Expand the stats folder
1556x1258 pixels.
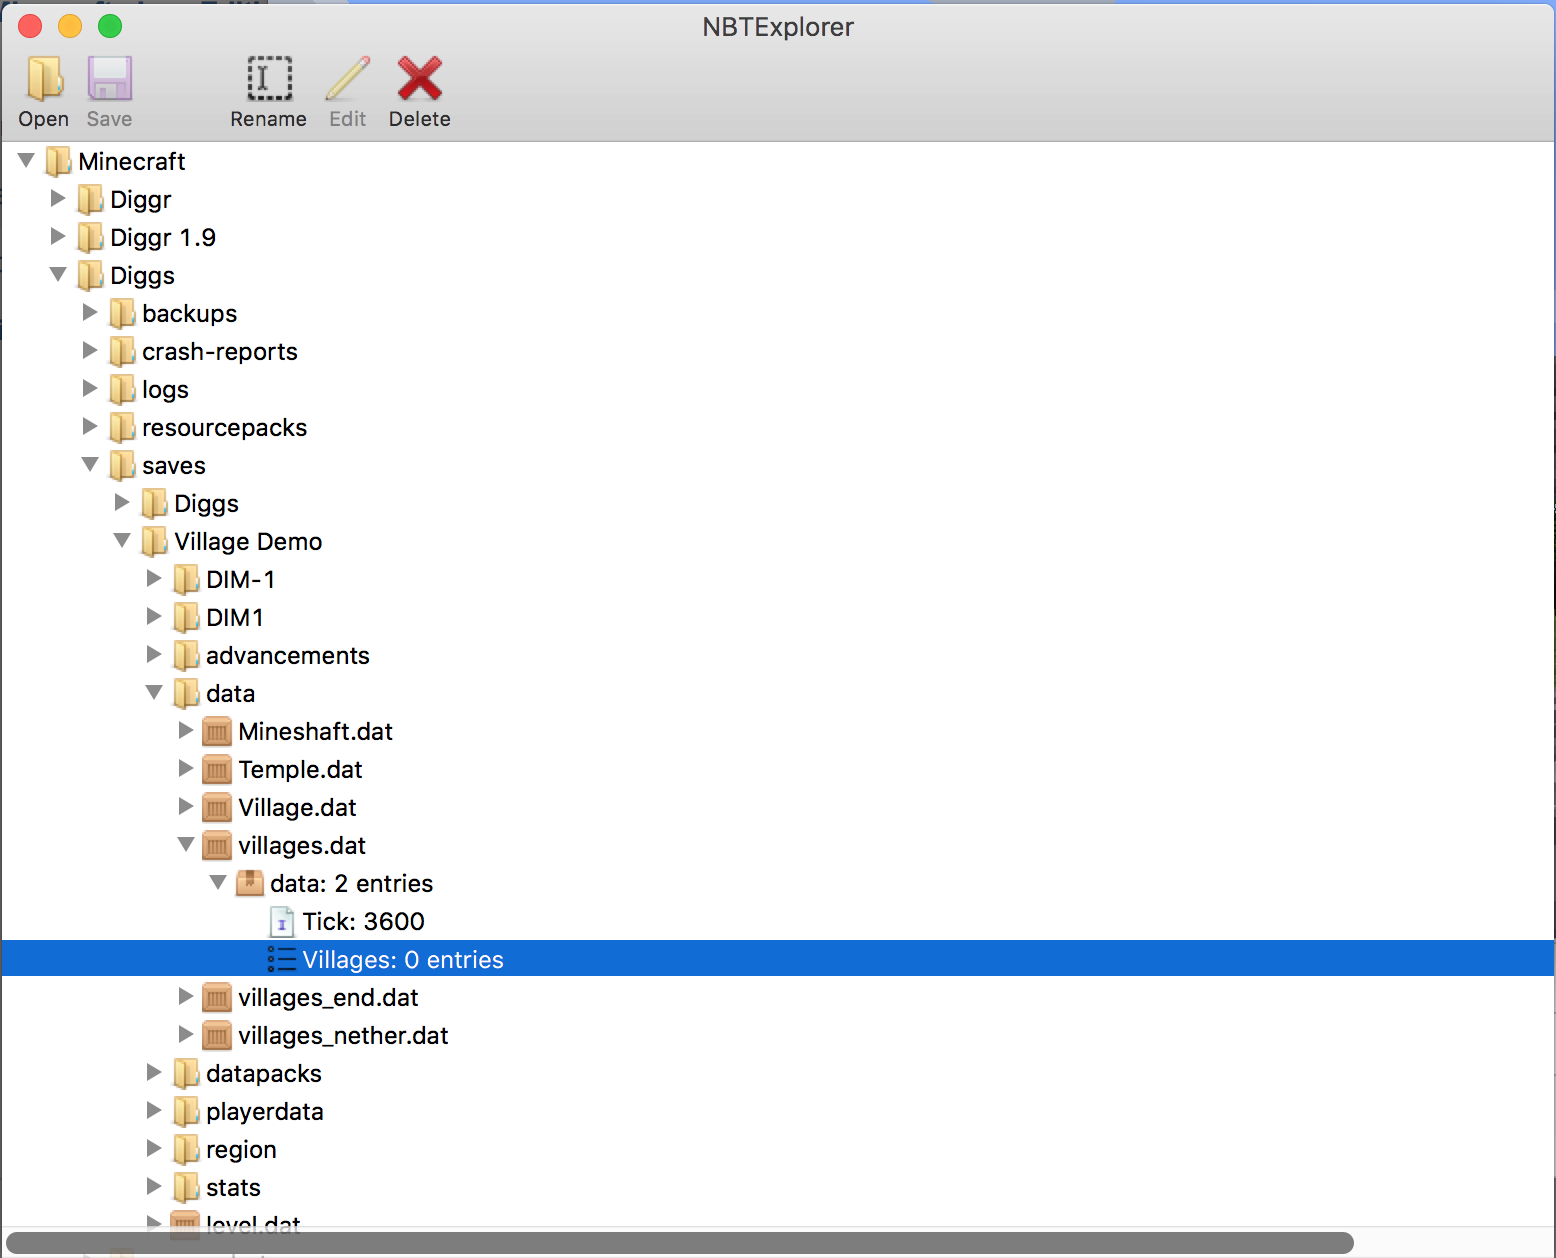[x=154, y=1186]
